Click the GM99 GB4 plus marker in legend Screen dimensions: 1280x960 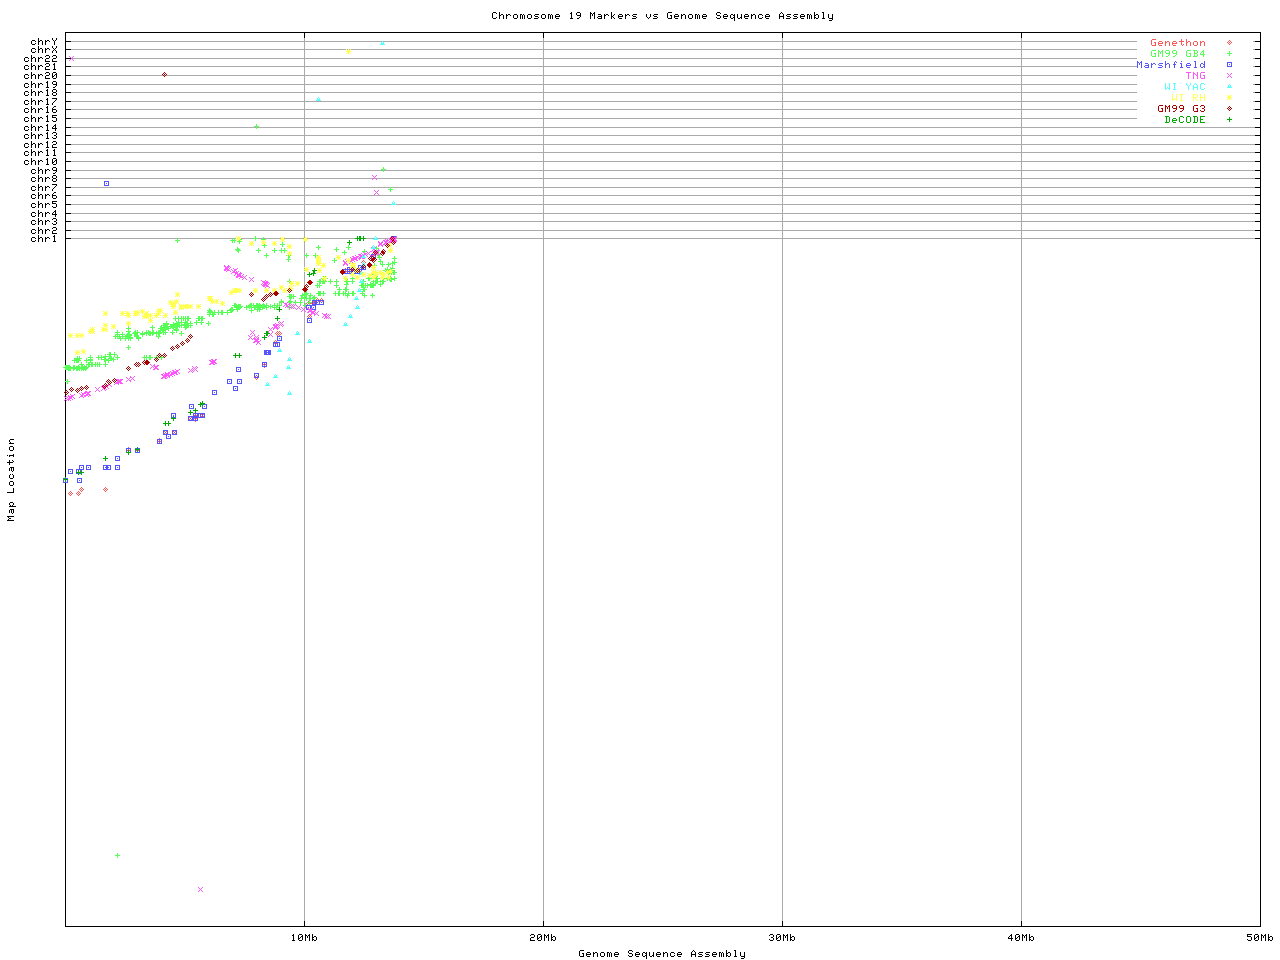pos(1229,54)
